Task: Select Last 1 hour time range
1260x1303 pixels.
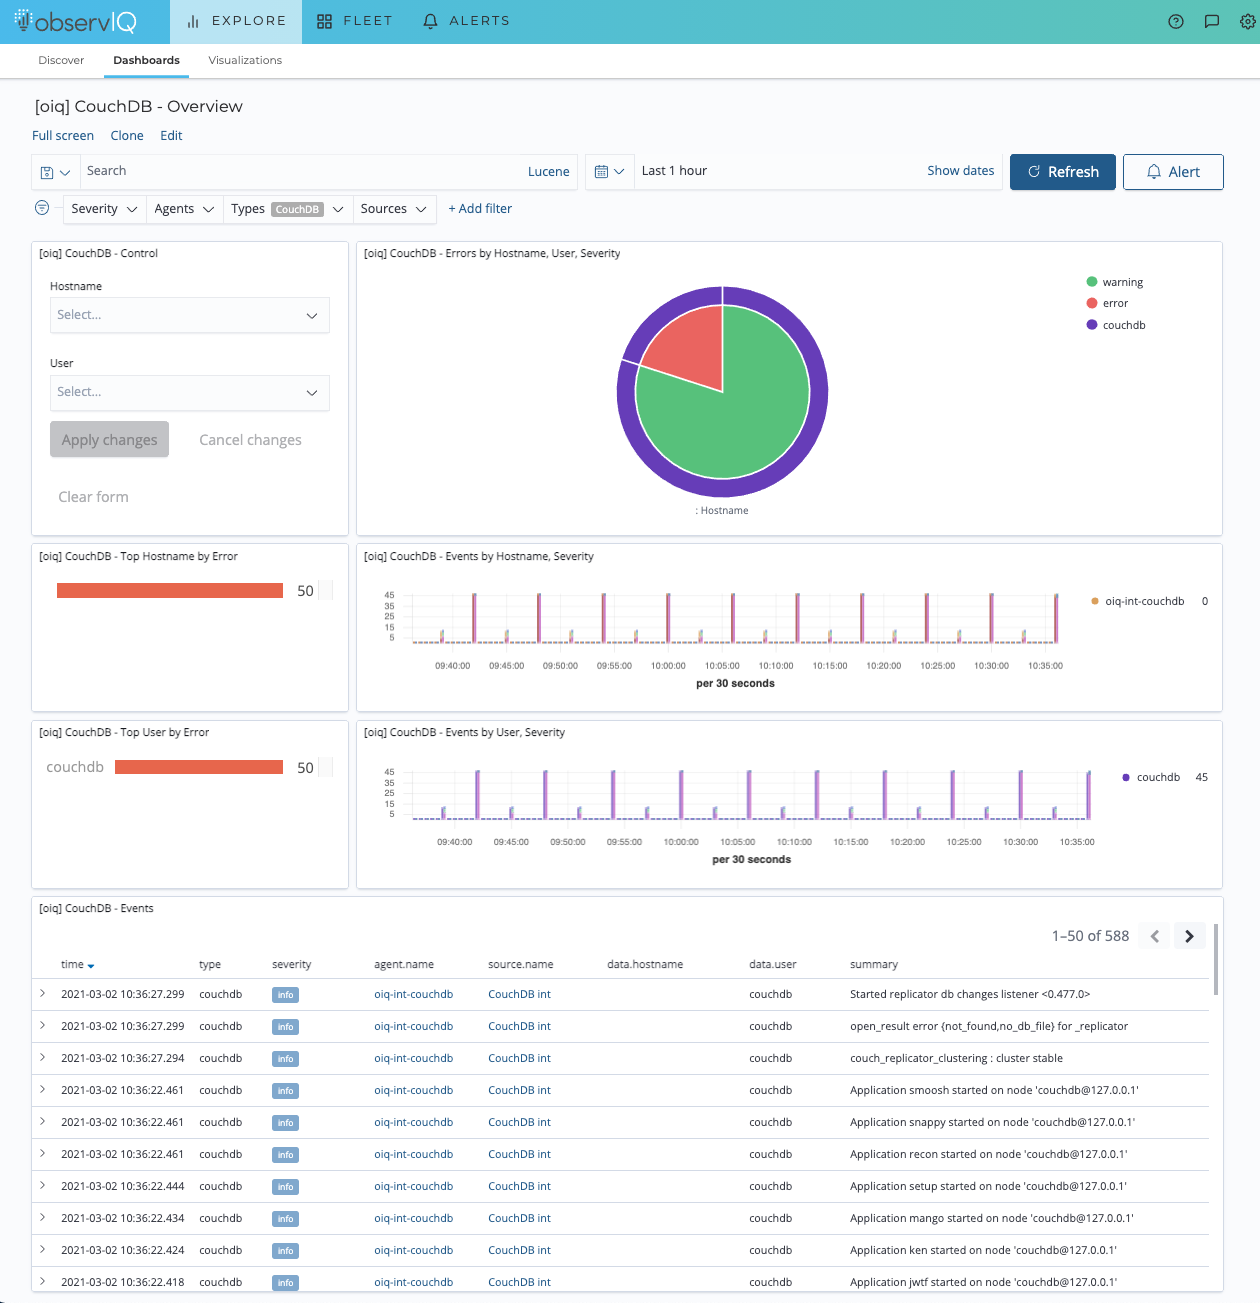Action: click(x=674, y=171)
